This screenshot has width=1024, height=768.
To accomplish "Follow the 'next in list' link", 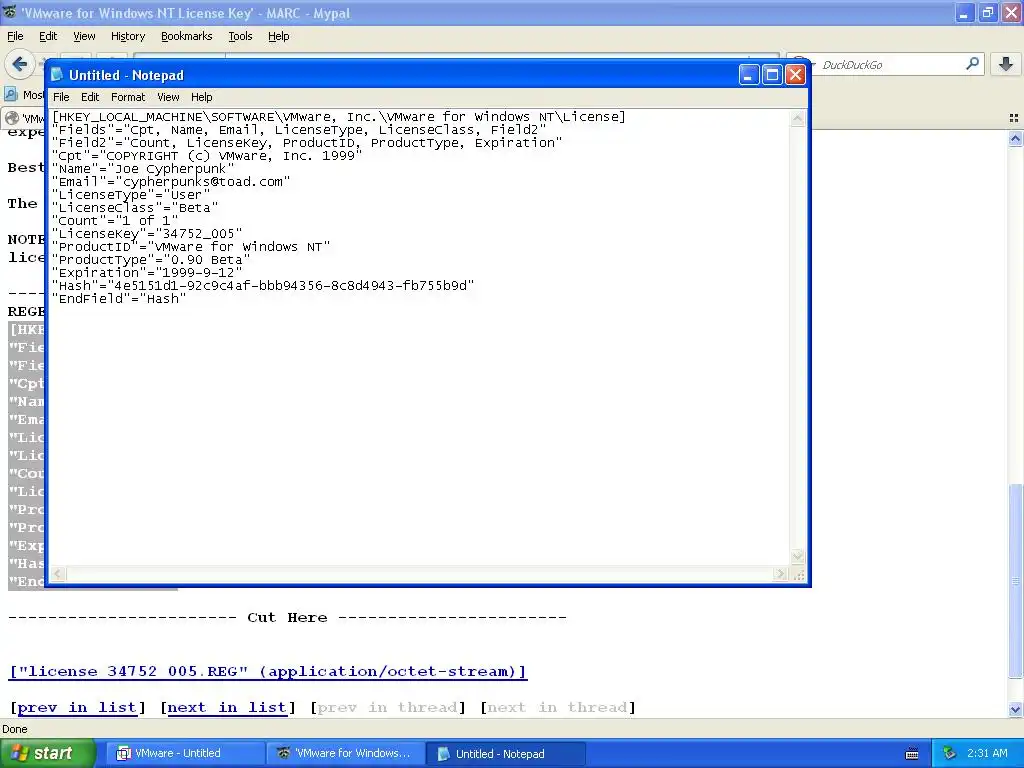I will pos(228,707).
